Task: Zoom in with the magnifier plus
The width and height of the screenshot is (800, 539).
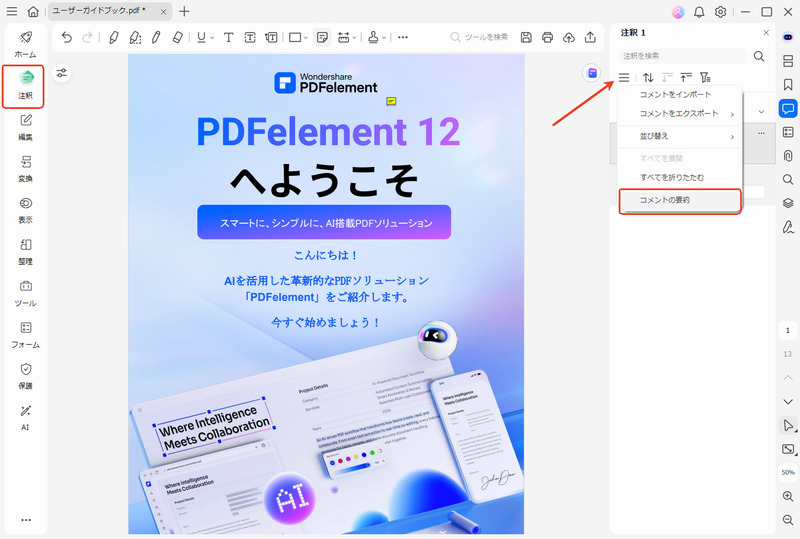Action: [x=788, y=496]
